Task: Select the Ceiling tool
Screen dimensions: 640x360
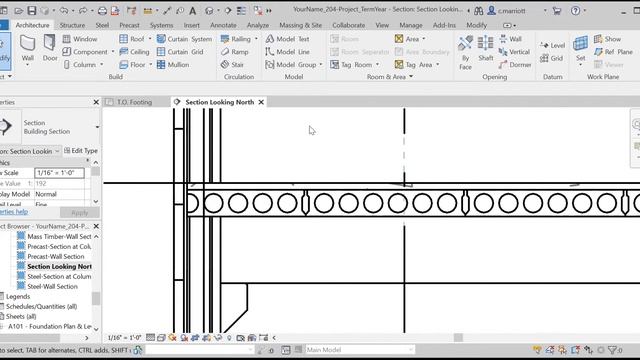Action: (x=134, y=52)
